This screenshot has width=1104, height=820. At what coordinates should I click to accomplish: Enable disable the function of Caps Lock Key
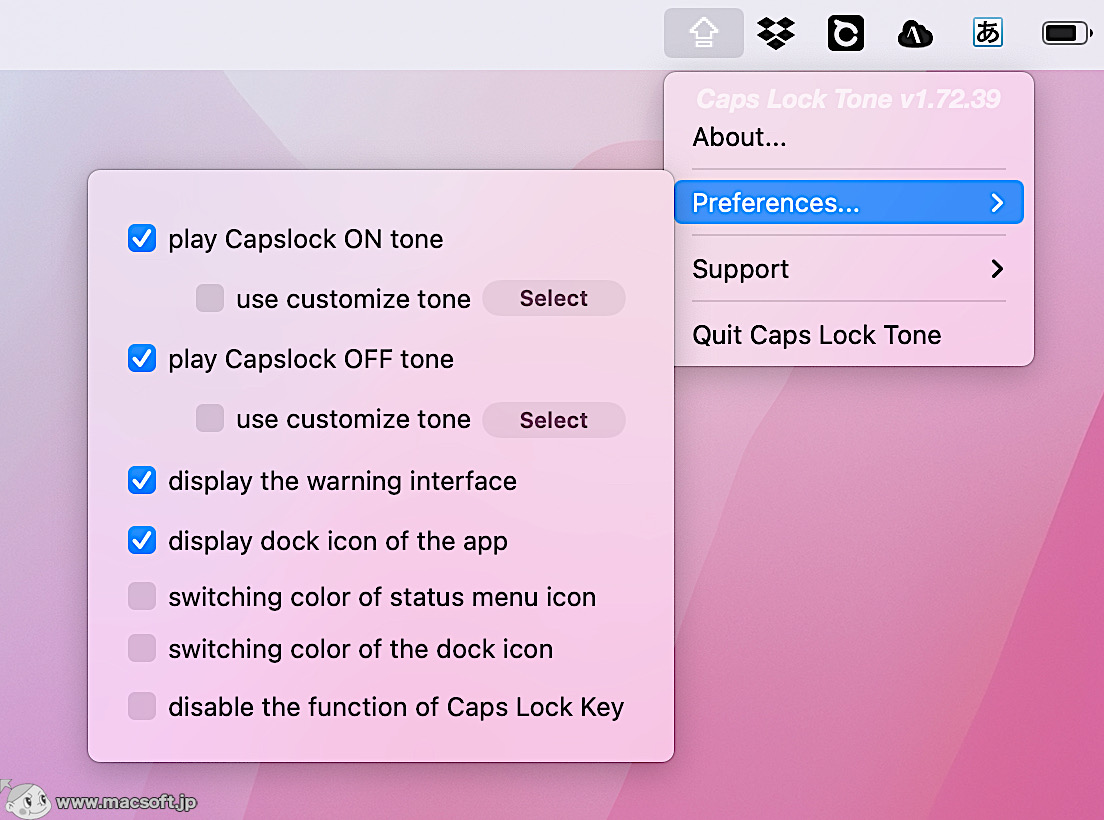click(142, 706)
